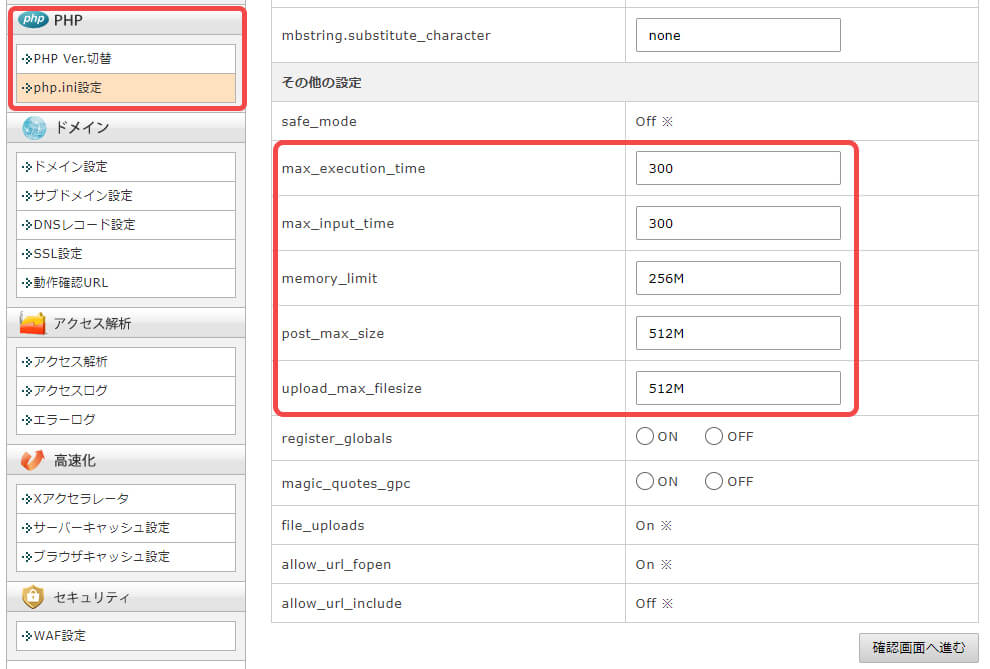The width and height of the screenshot is (990, 669).
Task: Open エラーログ in the access section
Action: coord(64,420)
